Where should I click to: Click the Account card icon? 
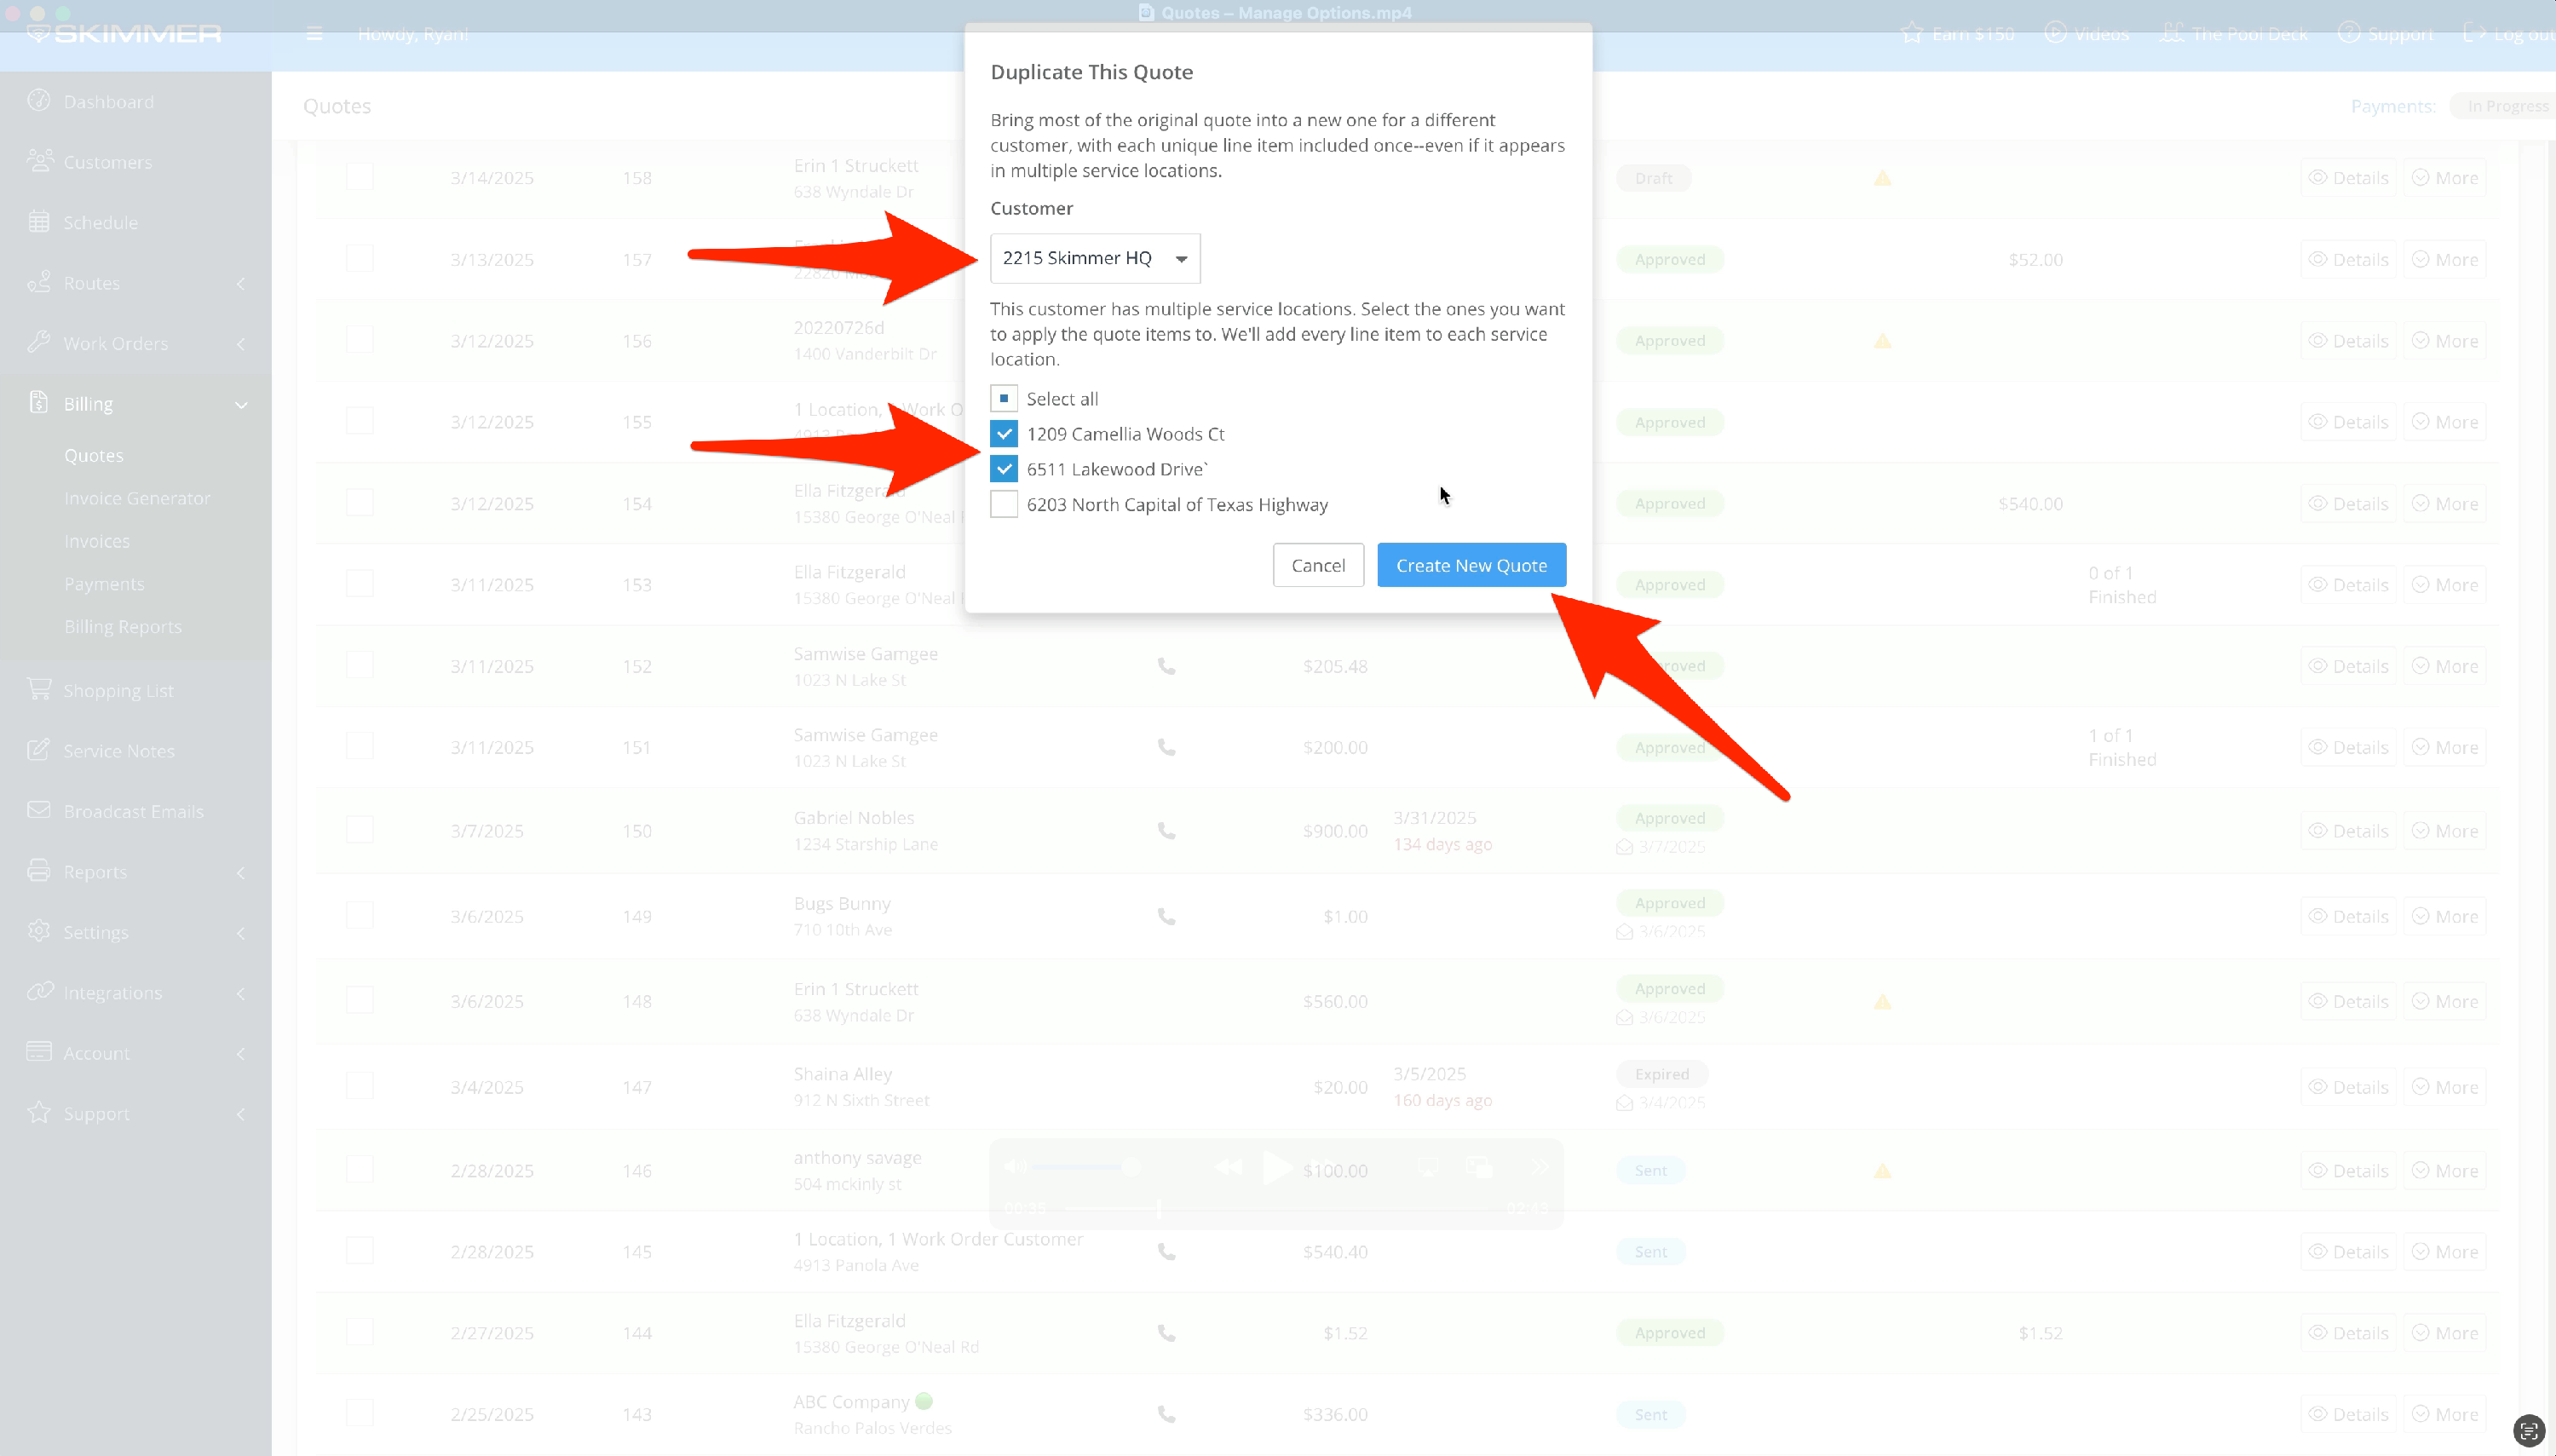point(39,1051)
